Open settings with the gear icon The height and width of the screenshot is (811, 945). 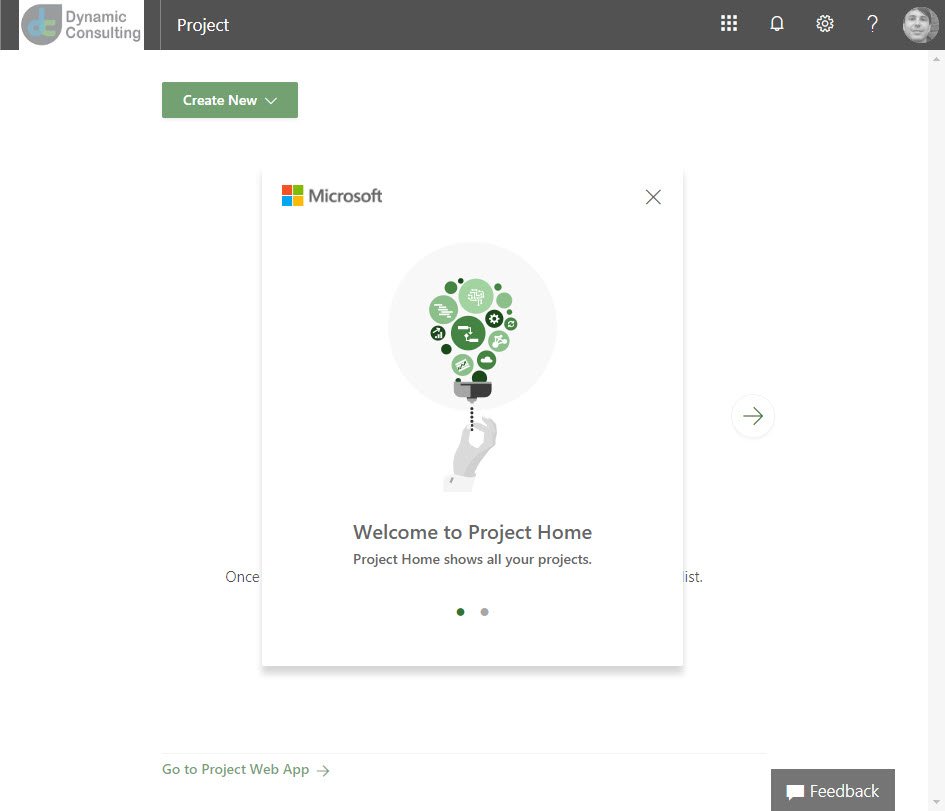pyautogui.click(x=824, y=23)
